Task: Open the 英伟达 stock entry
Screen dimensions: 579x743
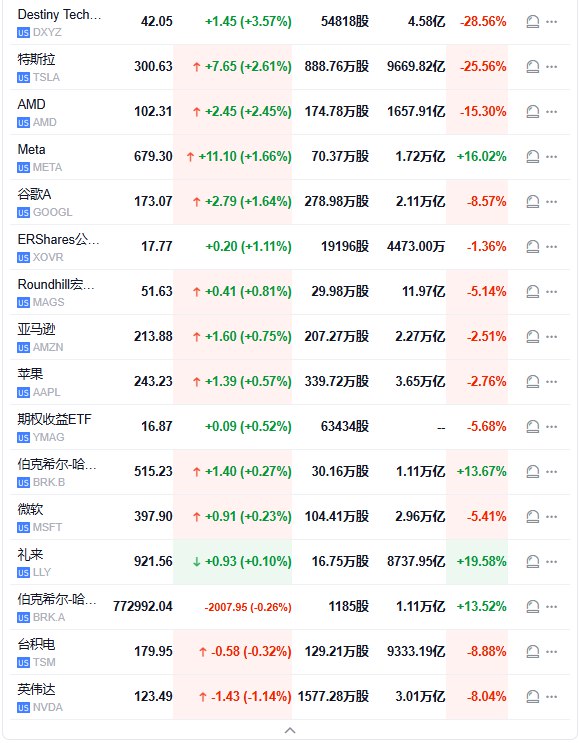Action: pos(36,689)
